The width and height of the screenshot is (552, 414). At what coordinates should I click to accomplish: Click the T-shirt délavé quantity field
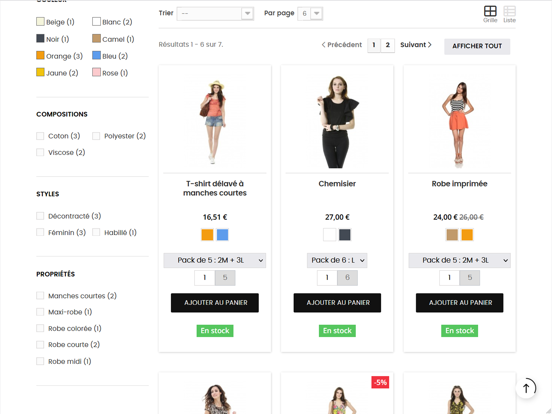click(205, 278)
